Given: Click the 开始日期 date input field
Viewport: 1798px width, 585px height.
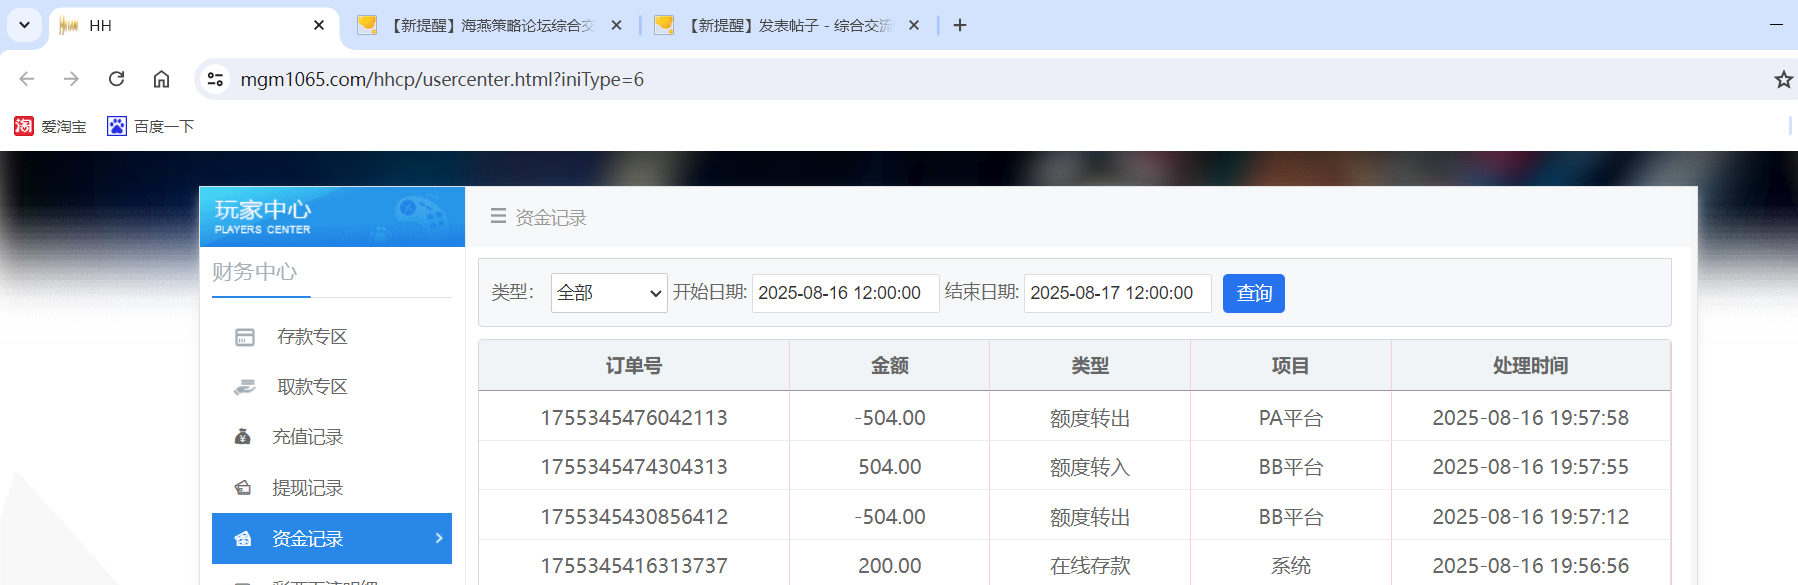Looking at the screenshot, I should (845, 293).
